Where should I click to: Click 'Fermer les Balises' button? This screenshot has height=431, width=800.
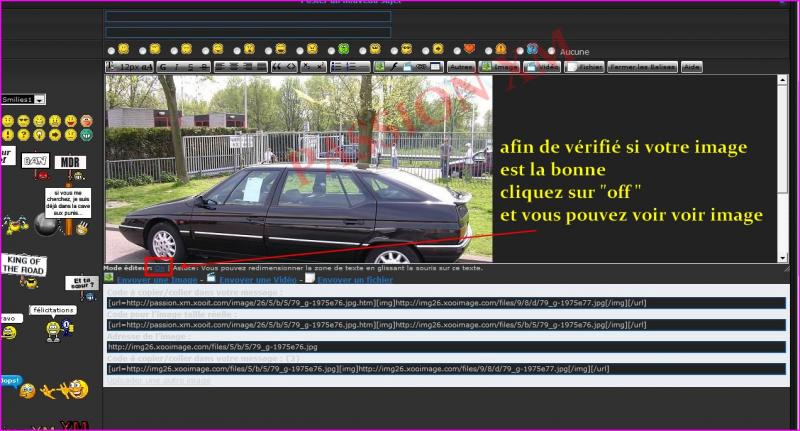(x=642, y=67)
